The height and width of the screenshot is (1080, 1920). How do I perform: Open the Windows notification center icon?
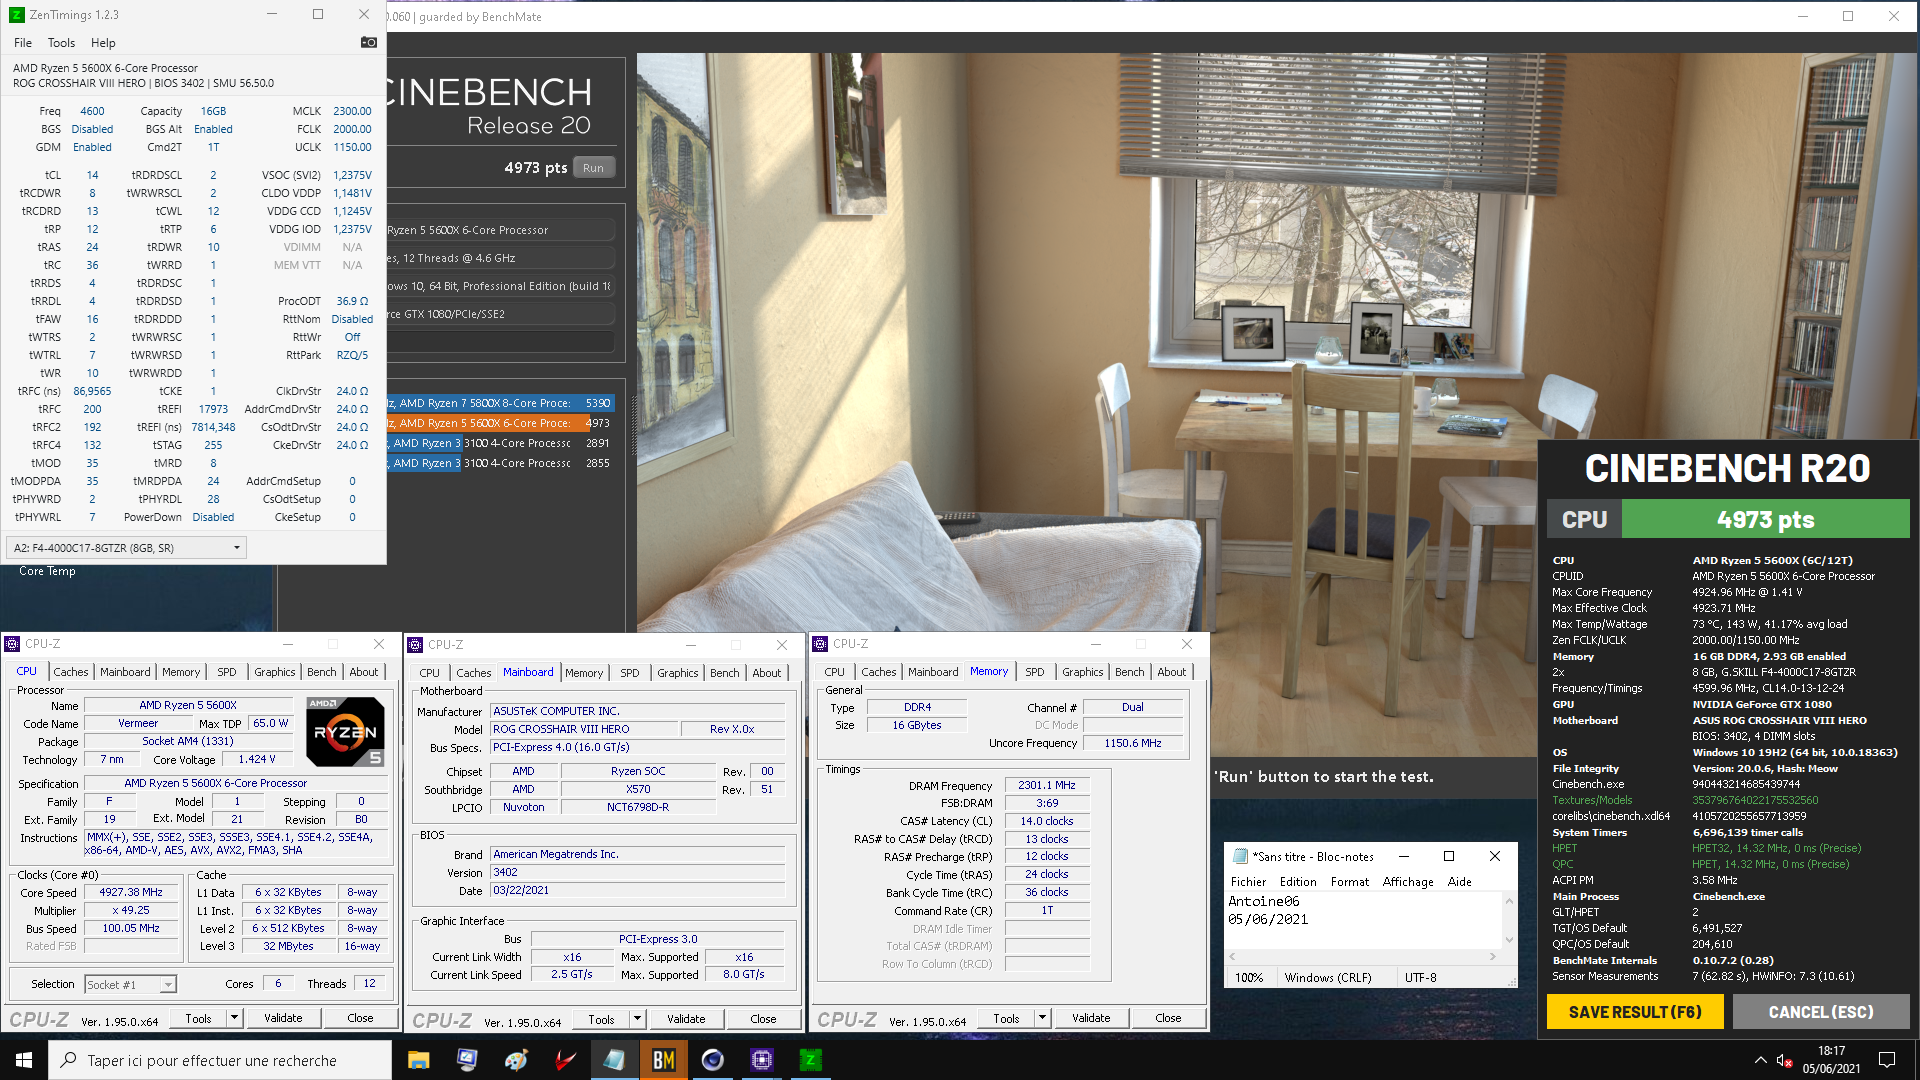(1887, 1060)
